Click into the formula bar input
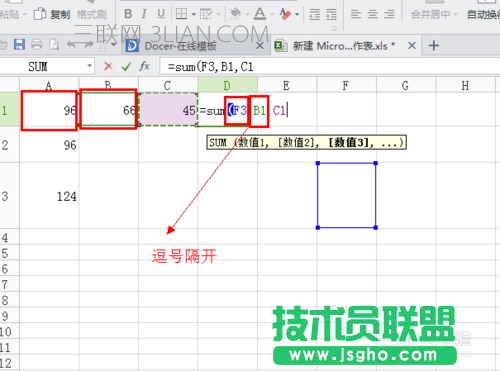The image size is (500, 371). tap(330, 67)
